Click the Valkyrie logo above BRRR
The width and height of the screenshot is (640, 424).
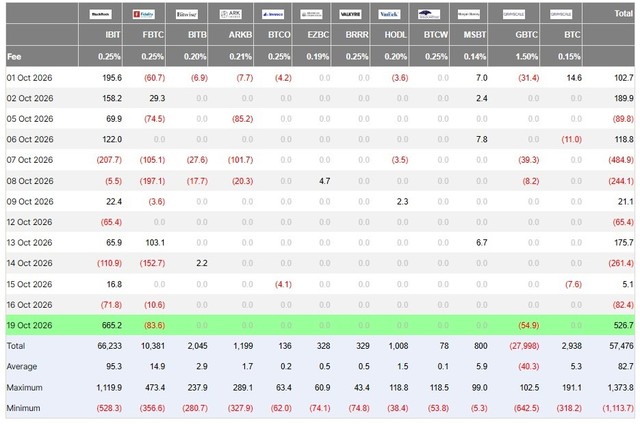[350, 14]
